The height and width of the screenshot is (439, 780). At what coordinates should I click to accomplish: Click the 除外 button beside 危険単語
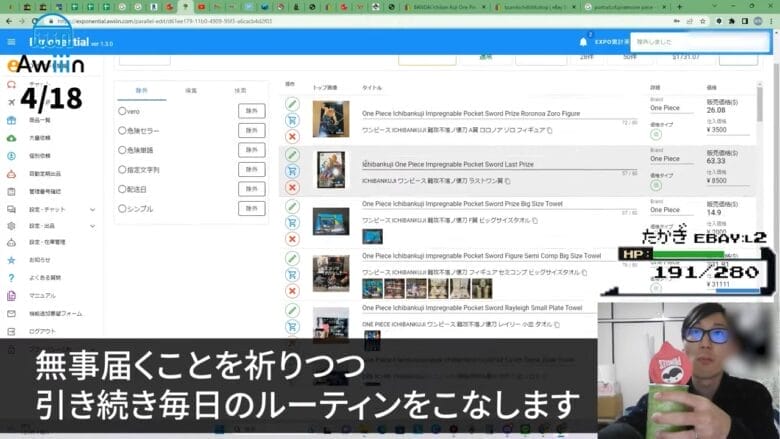(x=252, y=150)
